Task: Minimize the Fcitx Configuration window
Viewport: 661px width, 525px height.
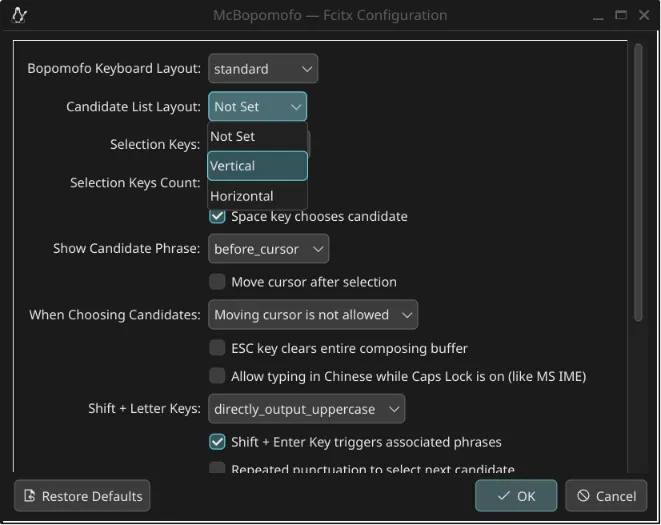Action: [x=598, y=16]
